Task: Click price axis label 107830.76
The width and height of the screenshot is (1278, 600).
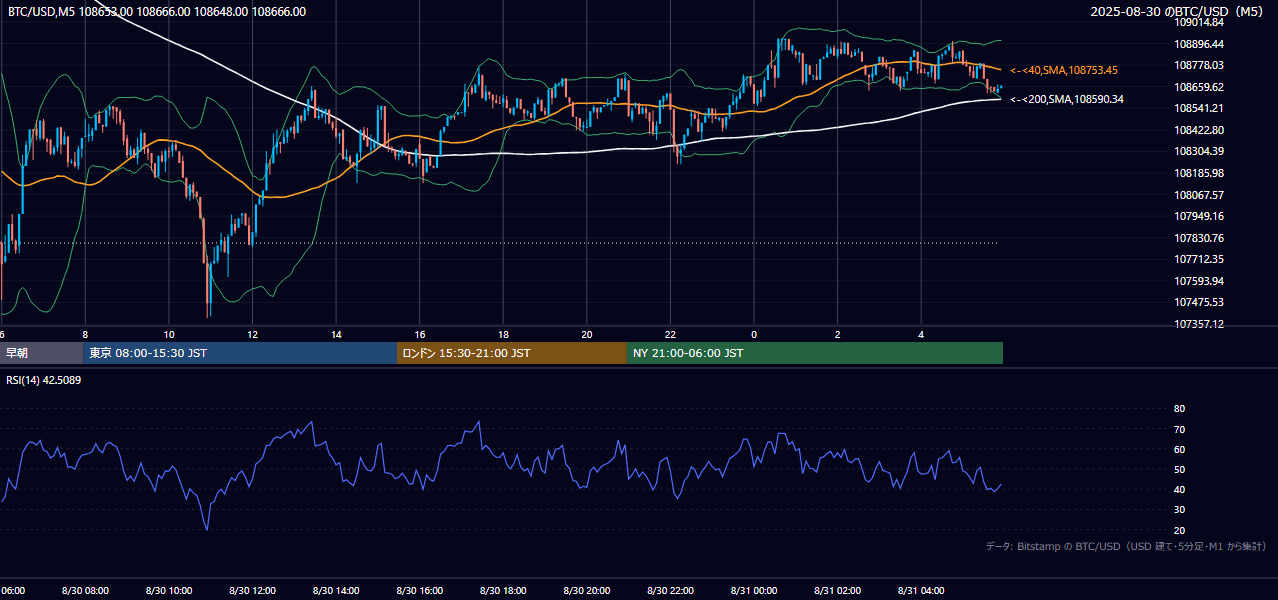Action: [1200, 238]
